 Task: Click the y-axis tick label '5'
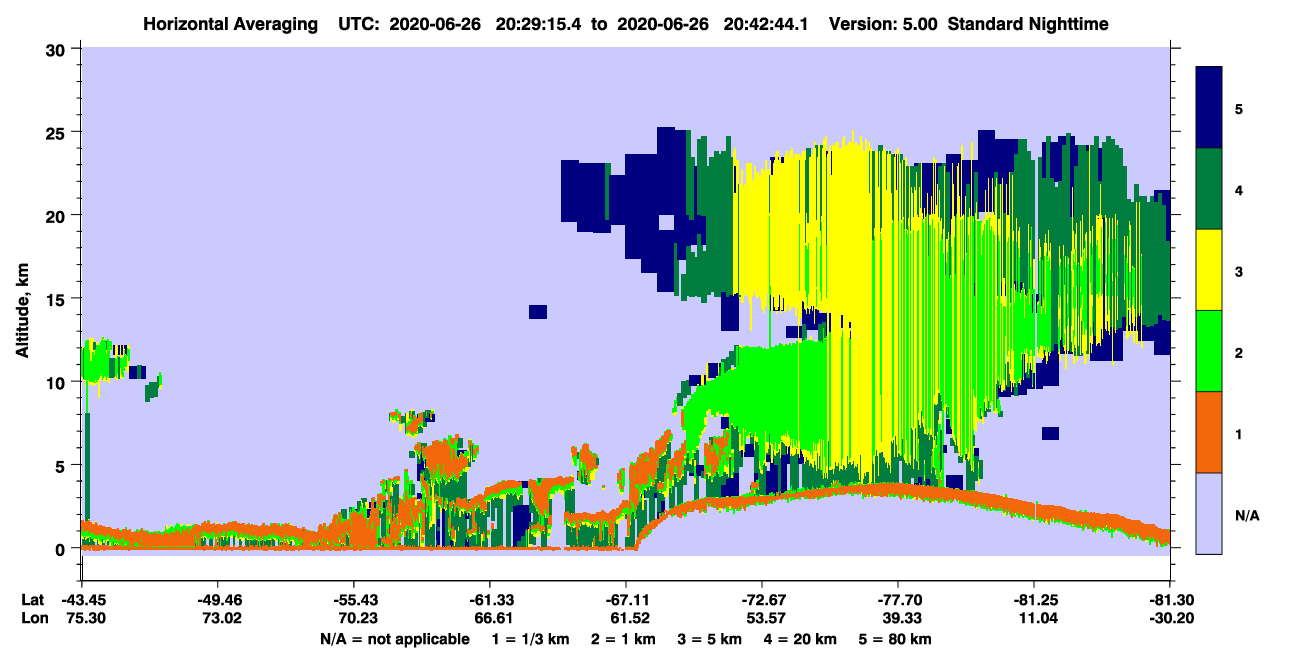pyautogui.click(x=61, y=465)
